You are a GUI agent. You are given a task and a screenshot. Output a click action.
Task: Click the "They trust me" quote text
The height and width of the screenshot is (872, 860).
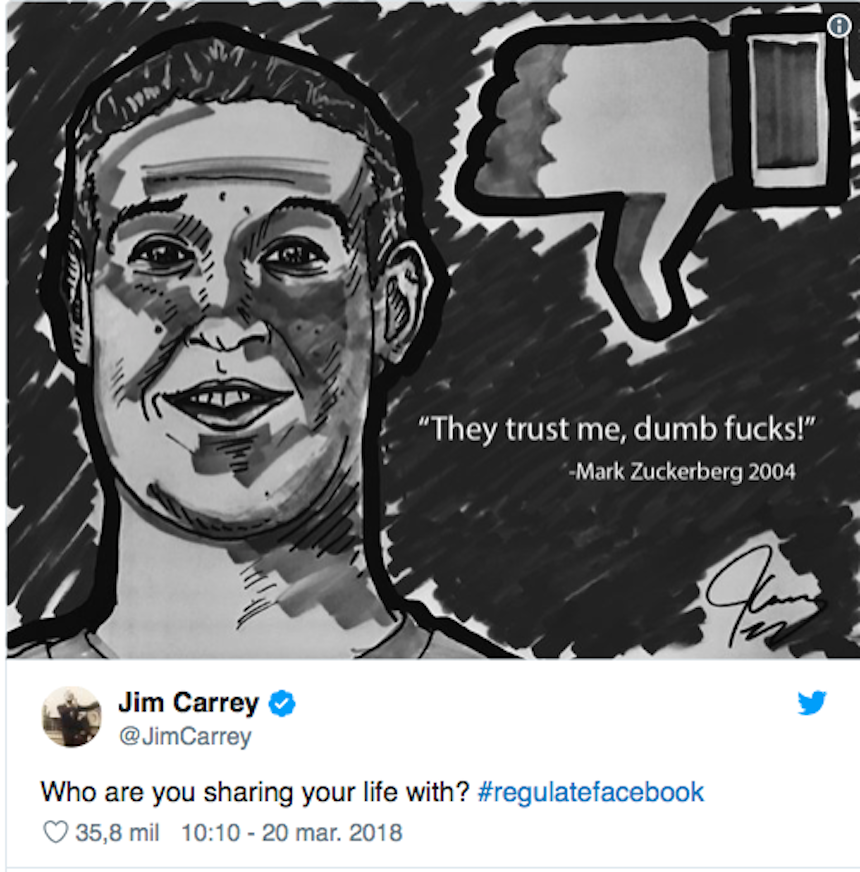[x=616, y=429]
